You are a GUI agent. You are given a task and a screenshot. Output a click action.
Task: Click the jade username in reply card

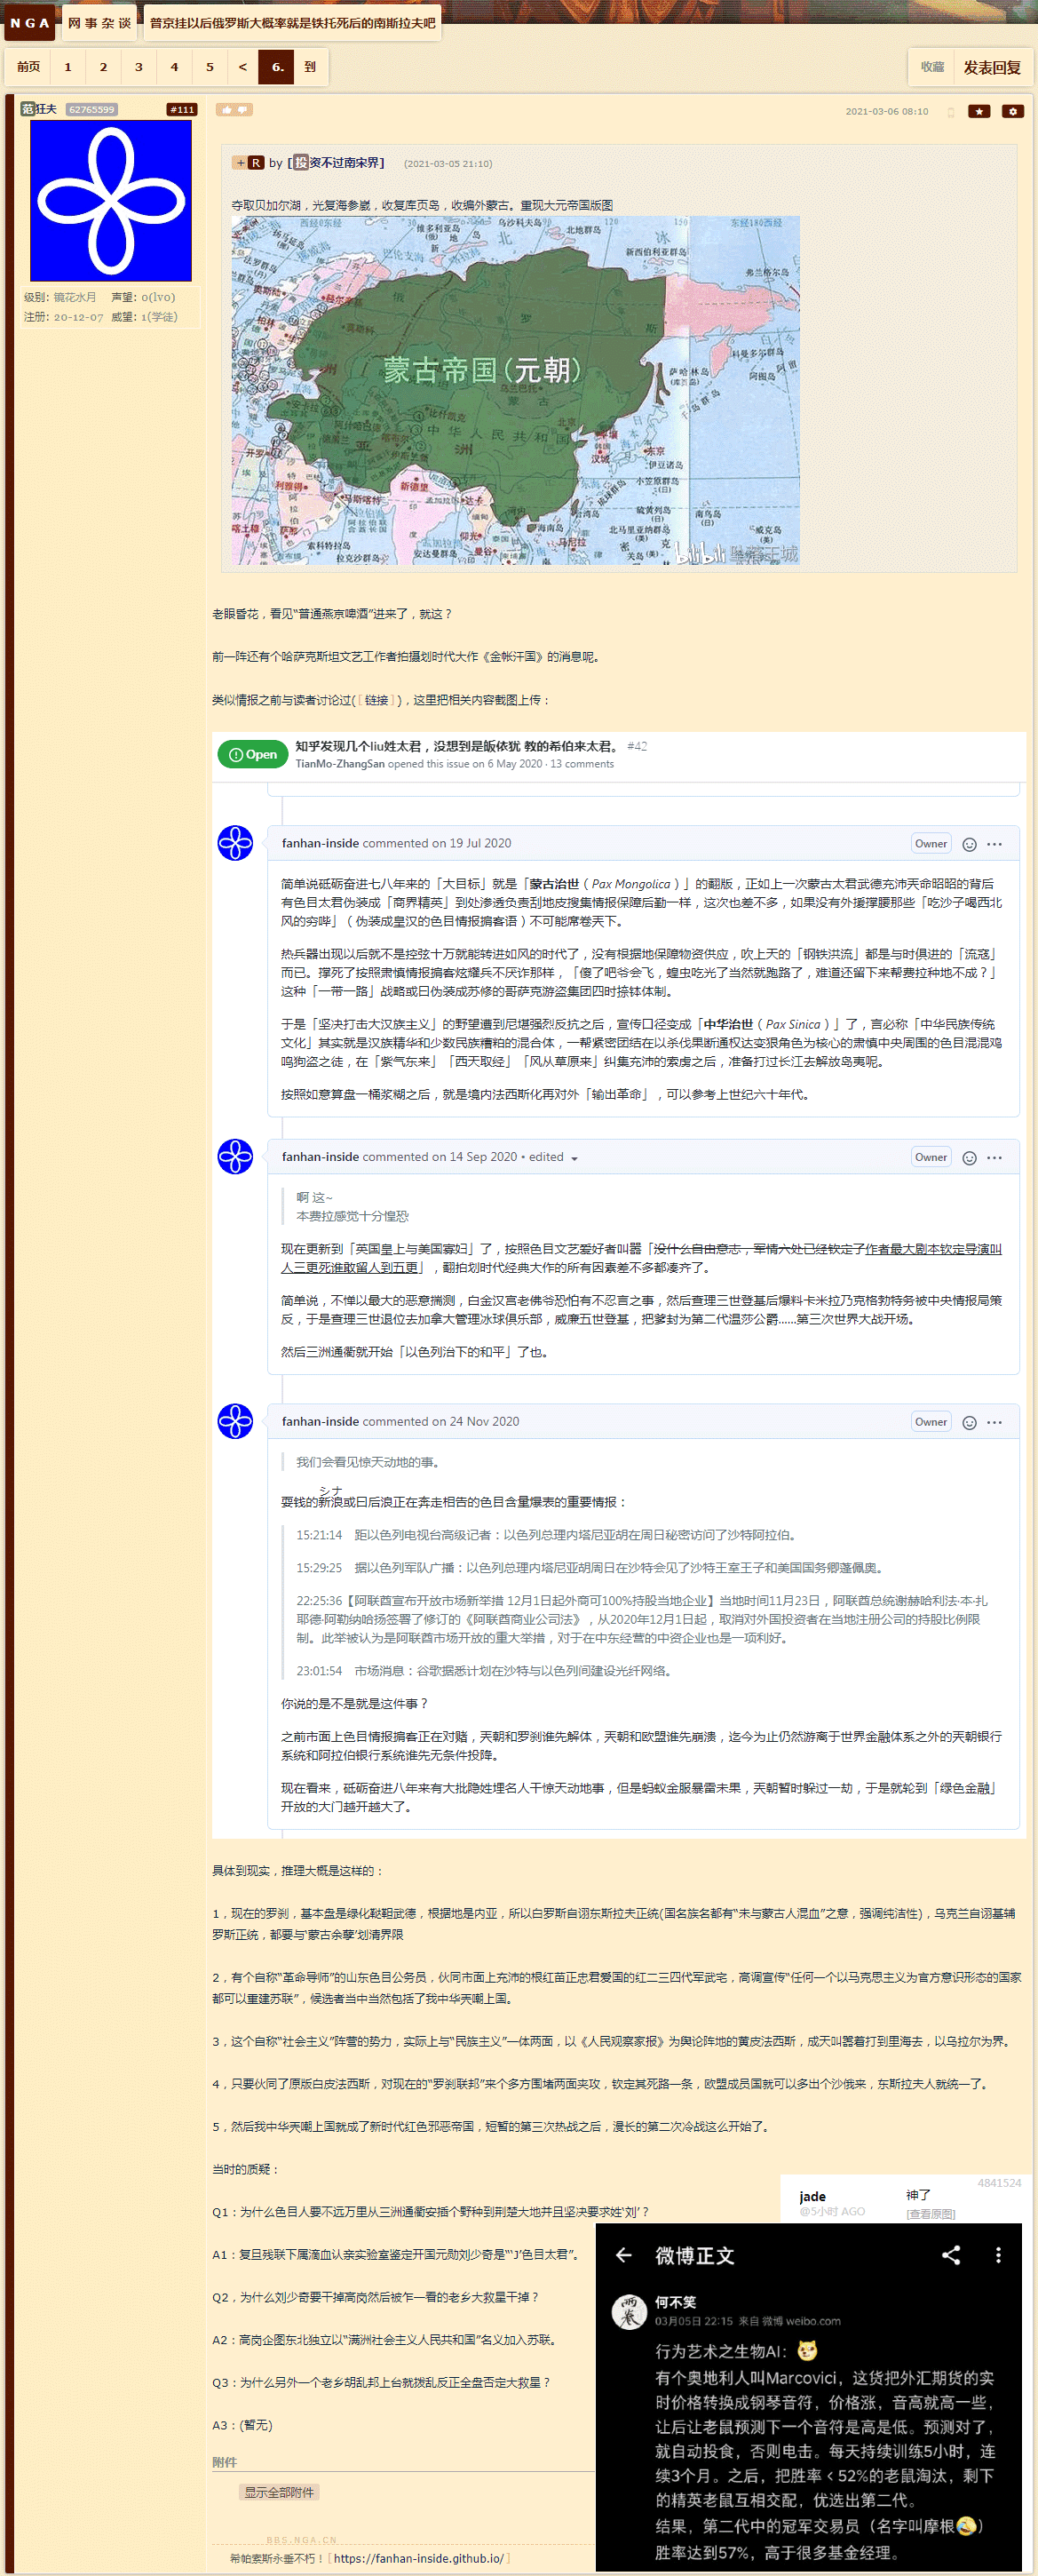click(813, 2197)
